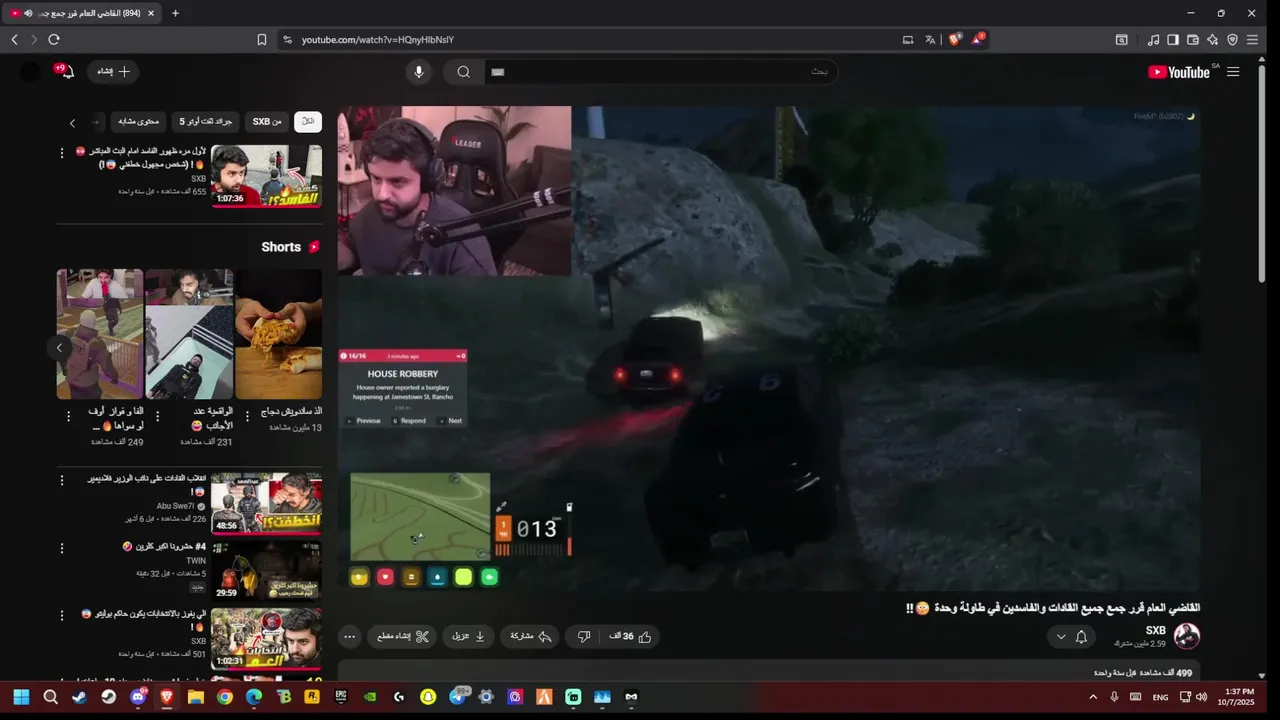1280x720 pixels.
Task: Open more actions ellipsis under video
Action: 349,636
